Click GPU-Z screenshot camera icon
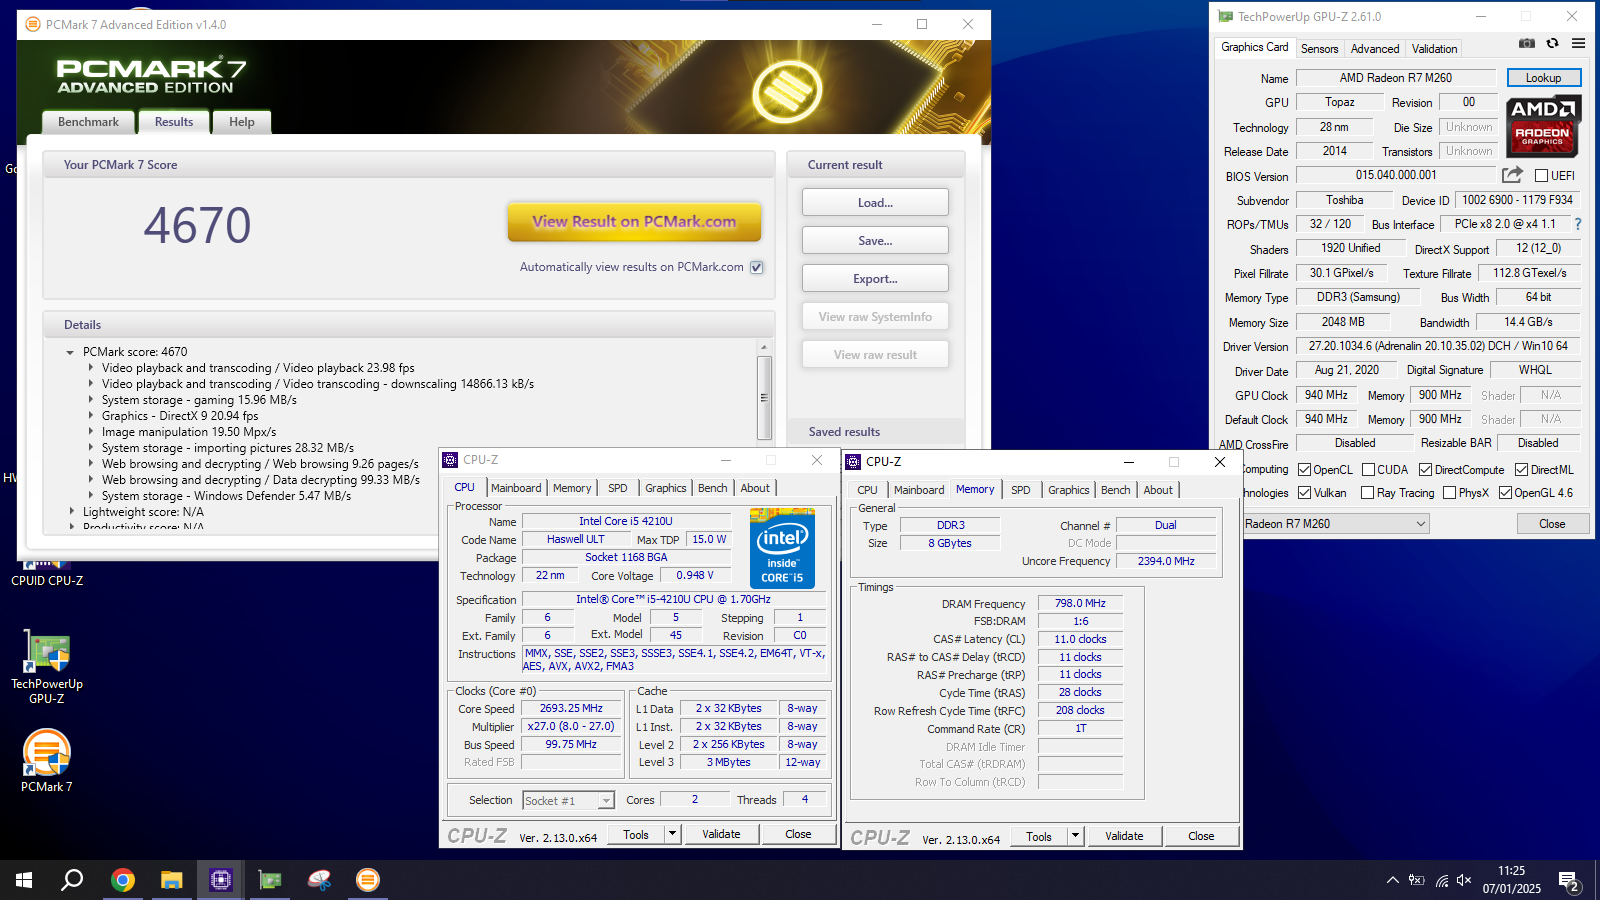This screenshot has height=900, width=1600. [1526, 43]
